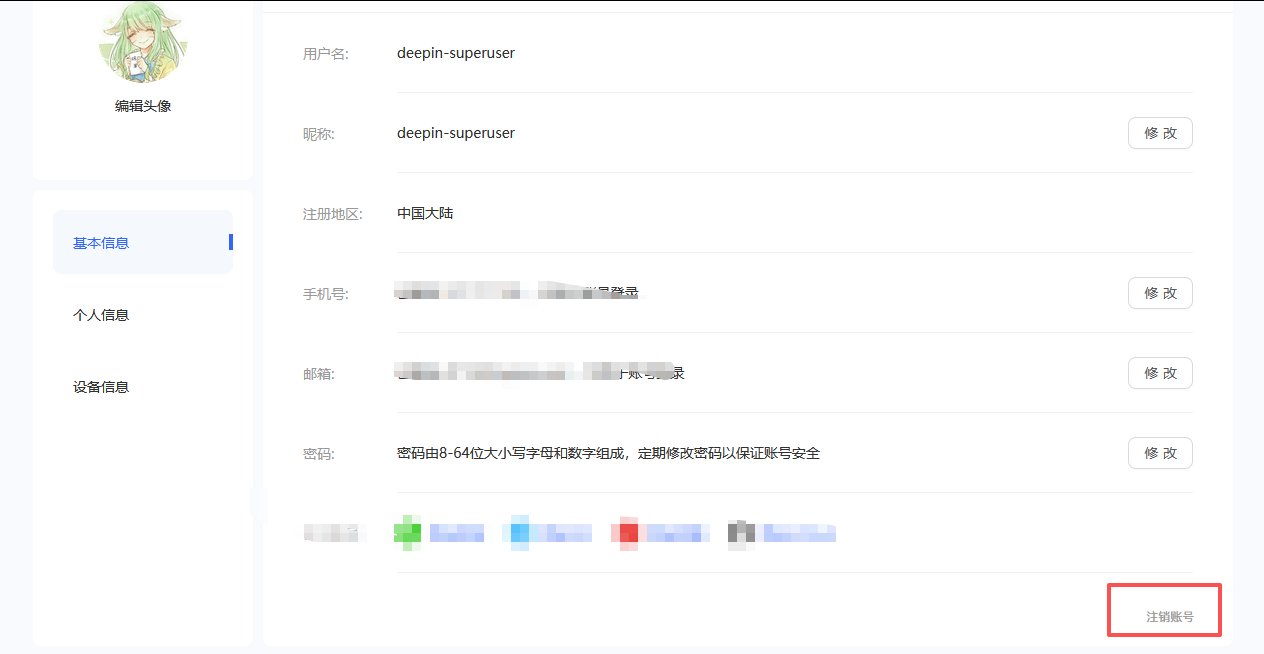Click 修改 in the 密码 row
The width and height of the screenshot is (1264, 654).
click(x=1159, y=452)
